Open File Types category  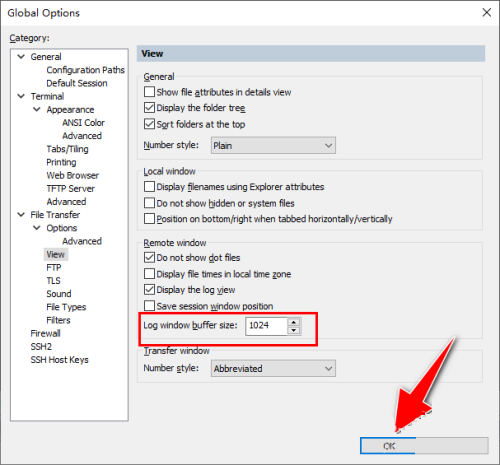[x=66, y=307]
